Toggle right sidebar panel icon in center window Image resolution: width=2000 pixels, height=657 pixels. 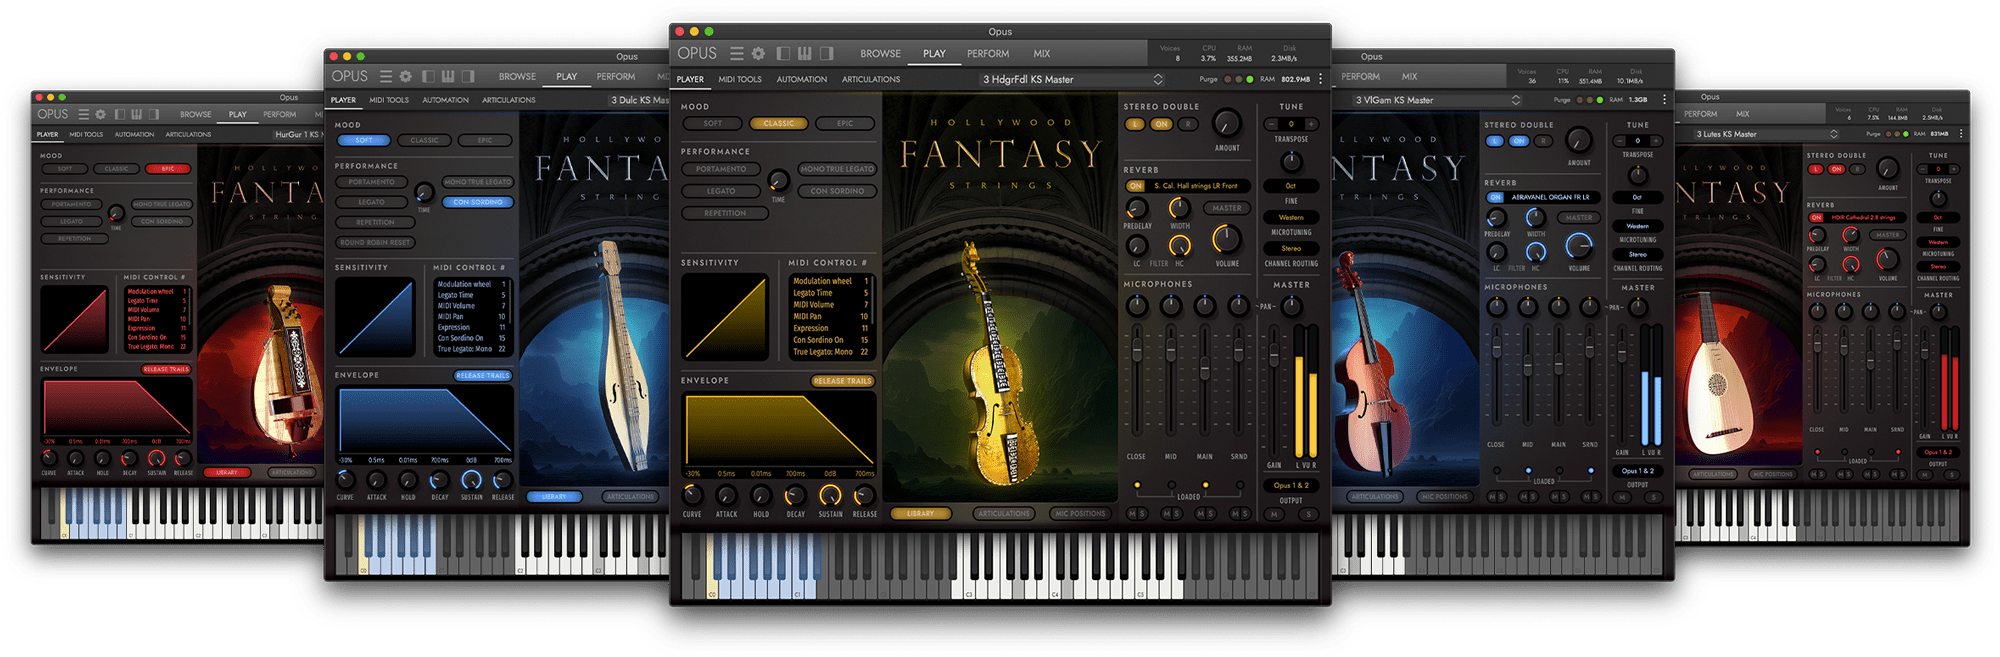tap(826, 54)
